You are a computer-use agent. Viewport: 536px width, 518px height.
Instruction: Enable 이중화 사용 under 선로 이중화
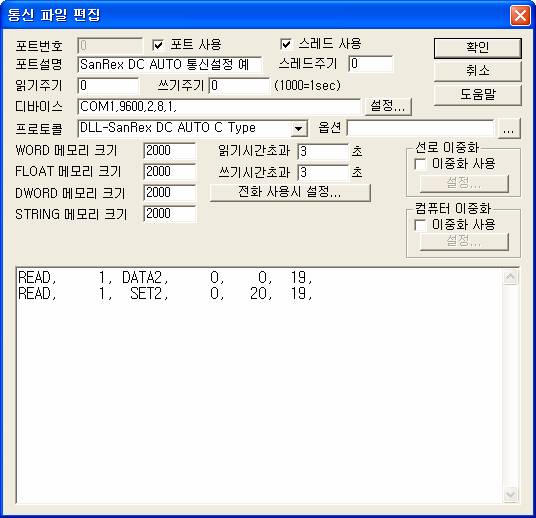click(x=420, y=164)
